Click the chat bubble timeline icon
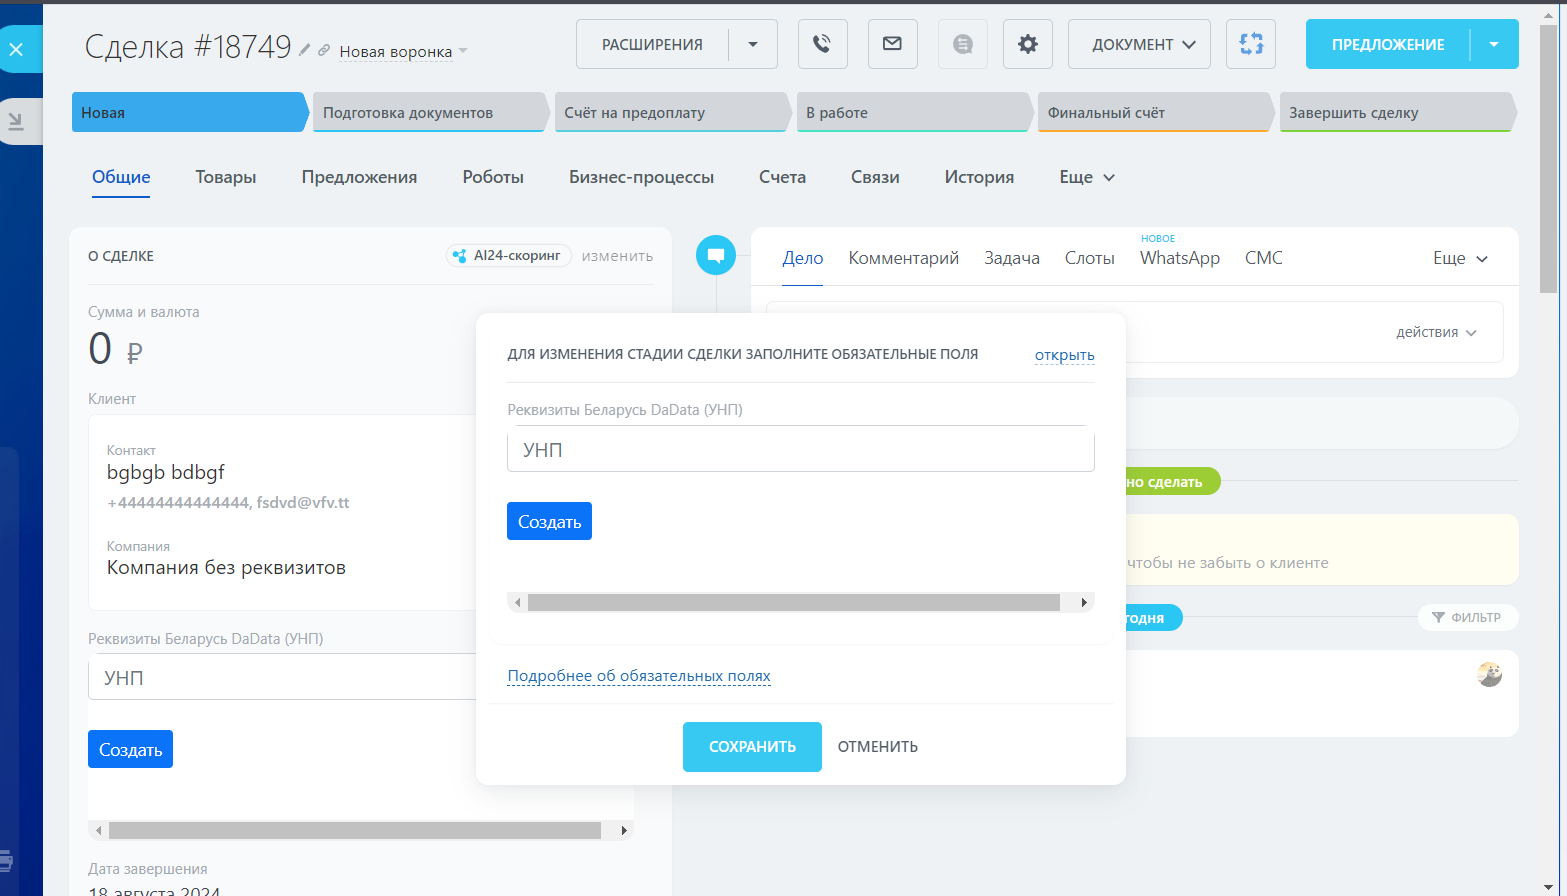 (x=716, y=256)
